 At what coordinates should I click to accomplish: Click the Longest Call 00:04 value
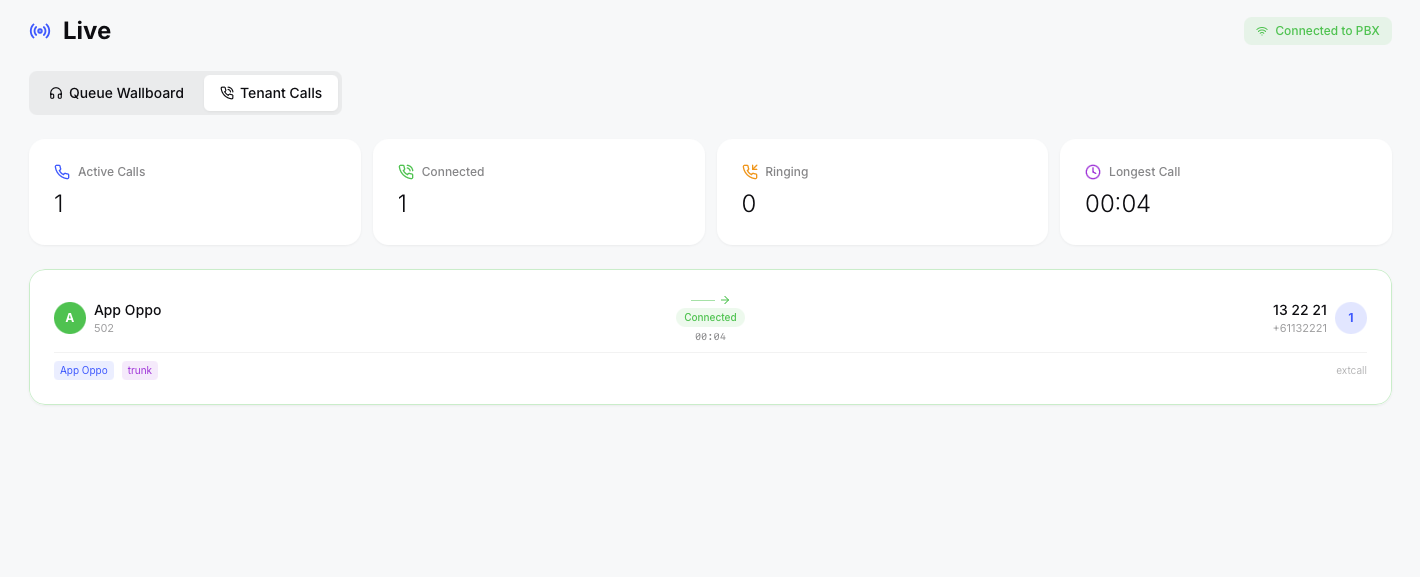click(x=1117, y=204)
